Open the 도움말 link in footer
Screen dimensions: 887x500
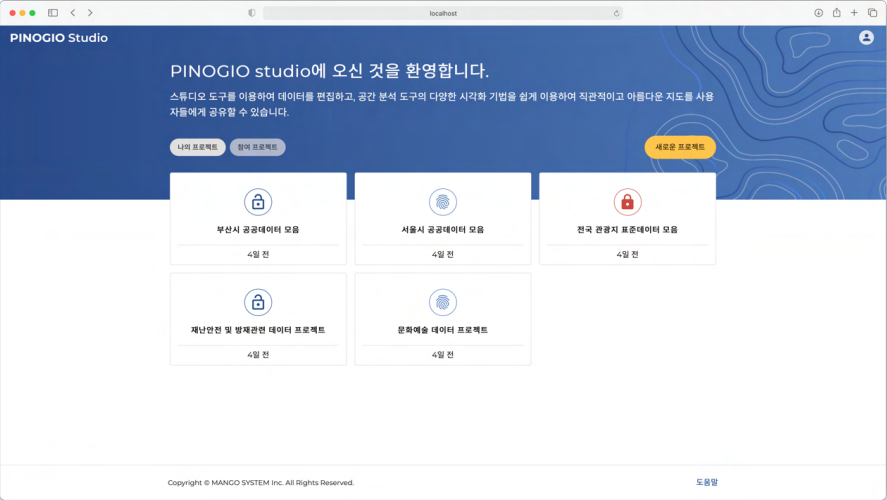706,482
